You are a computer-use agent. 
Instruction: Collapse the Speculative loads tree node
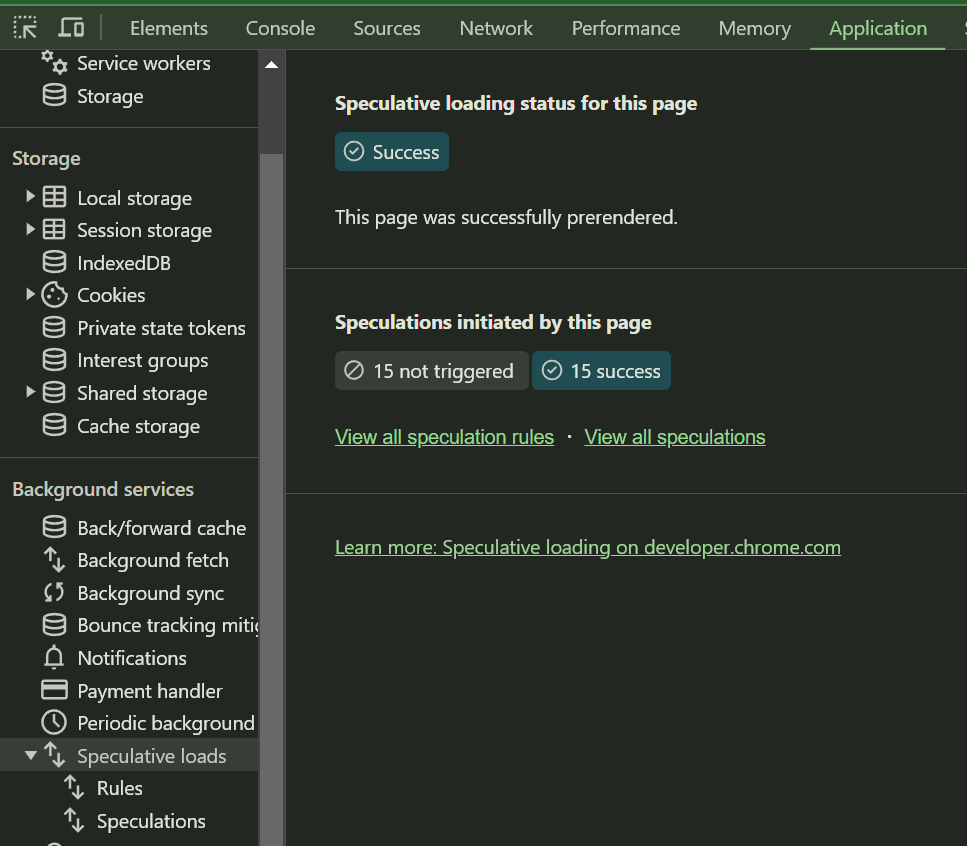pos(31,756)
